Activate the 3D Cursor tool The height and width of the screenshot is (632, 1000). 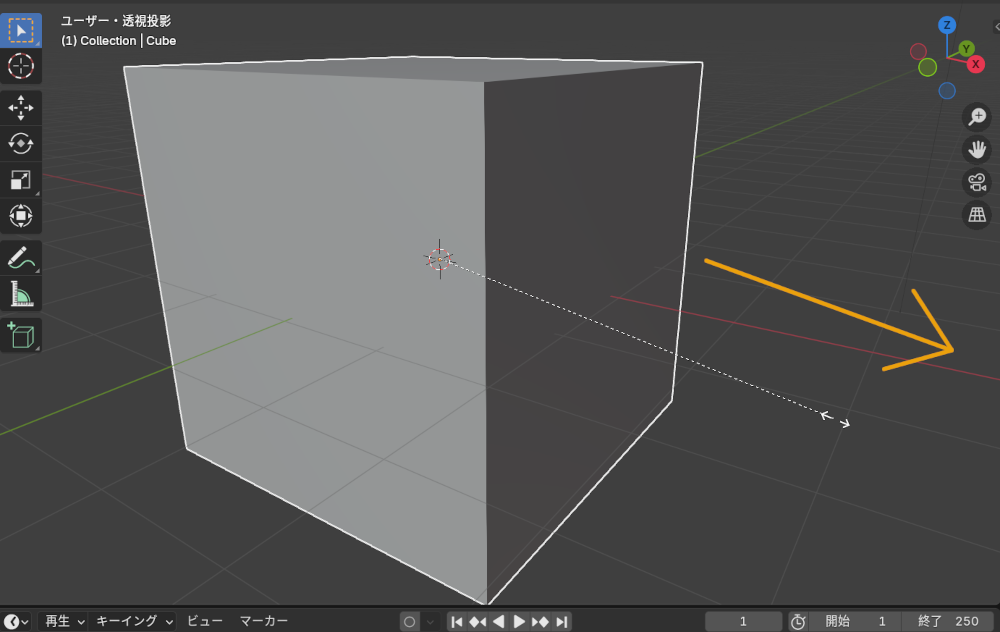tap(20, 66)
